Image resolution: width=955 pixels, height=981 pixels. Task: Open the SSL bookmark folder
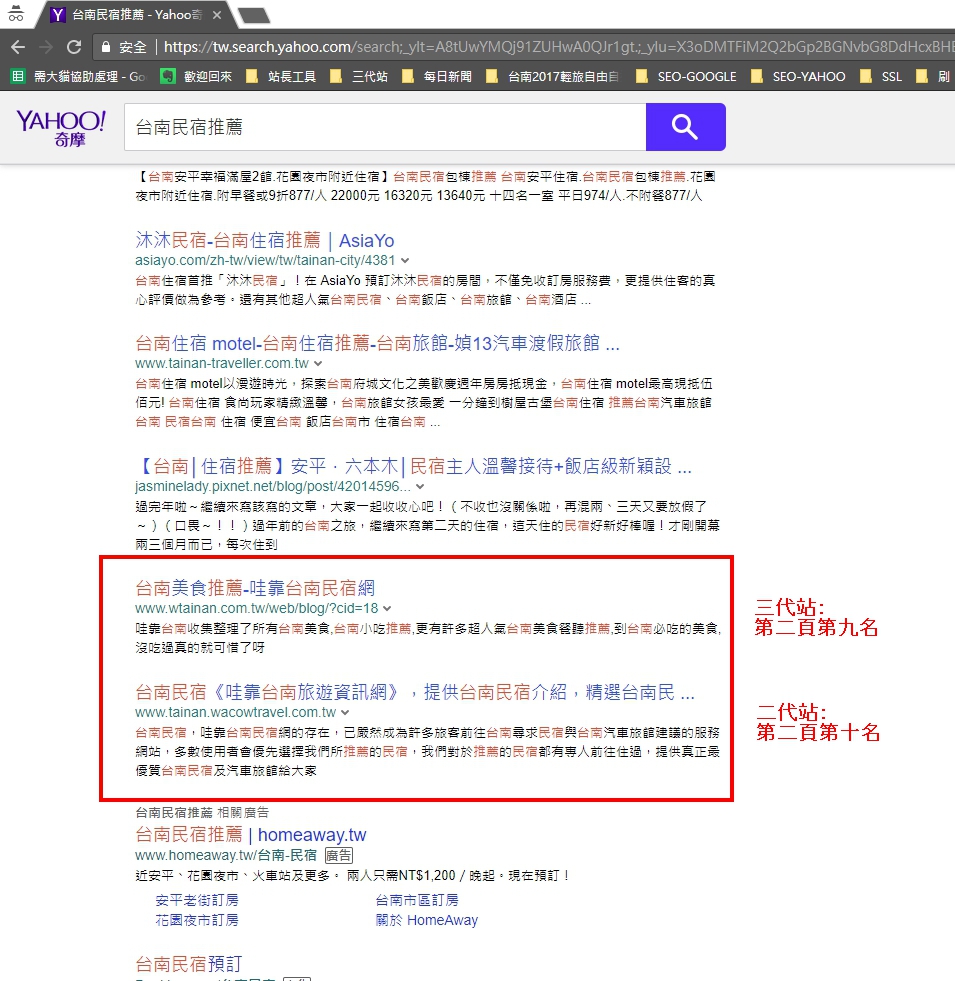pyautogui.click(x=881, y=76)
